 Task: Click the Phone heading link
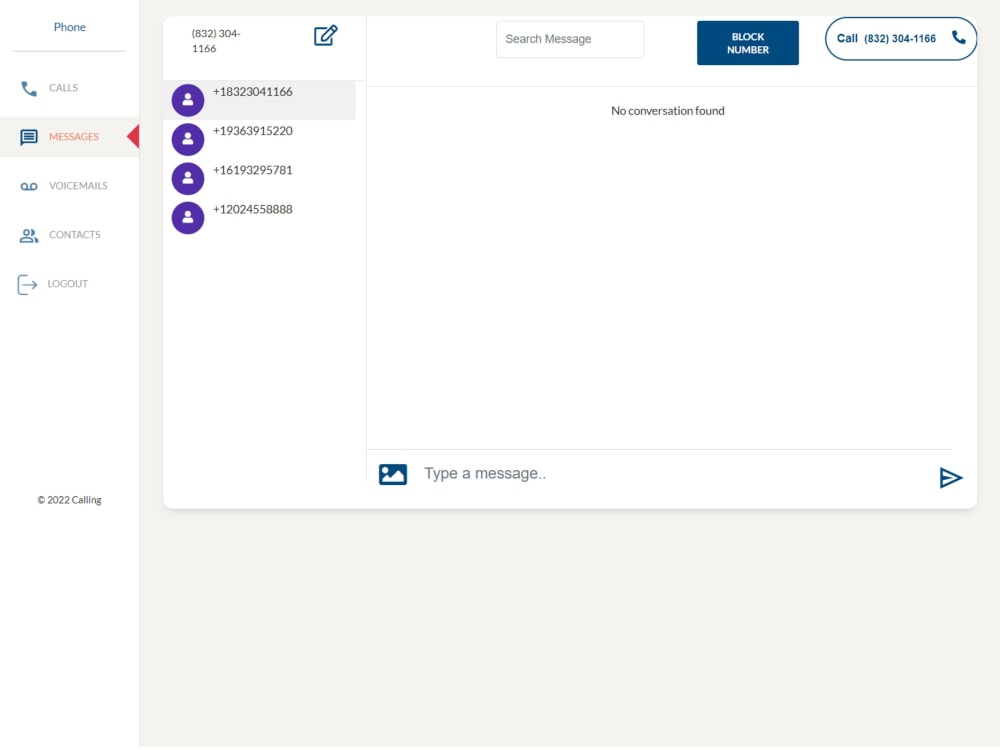69,26
